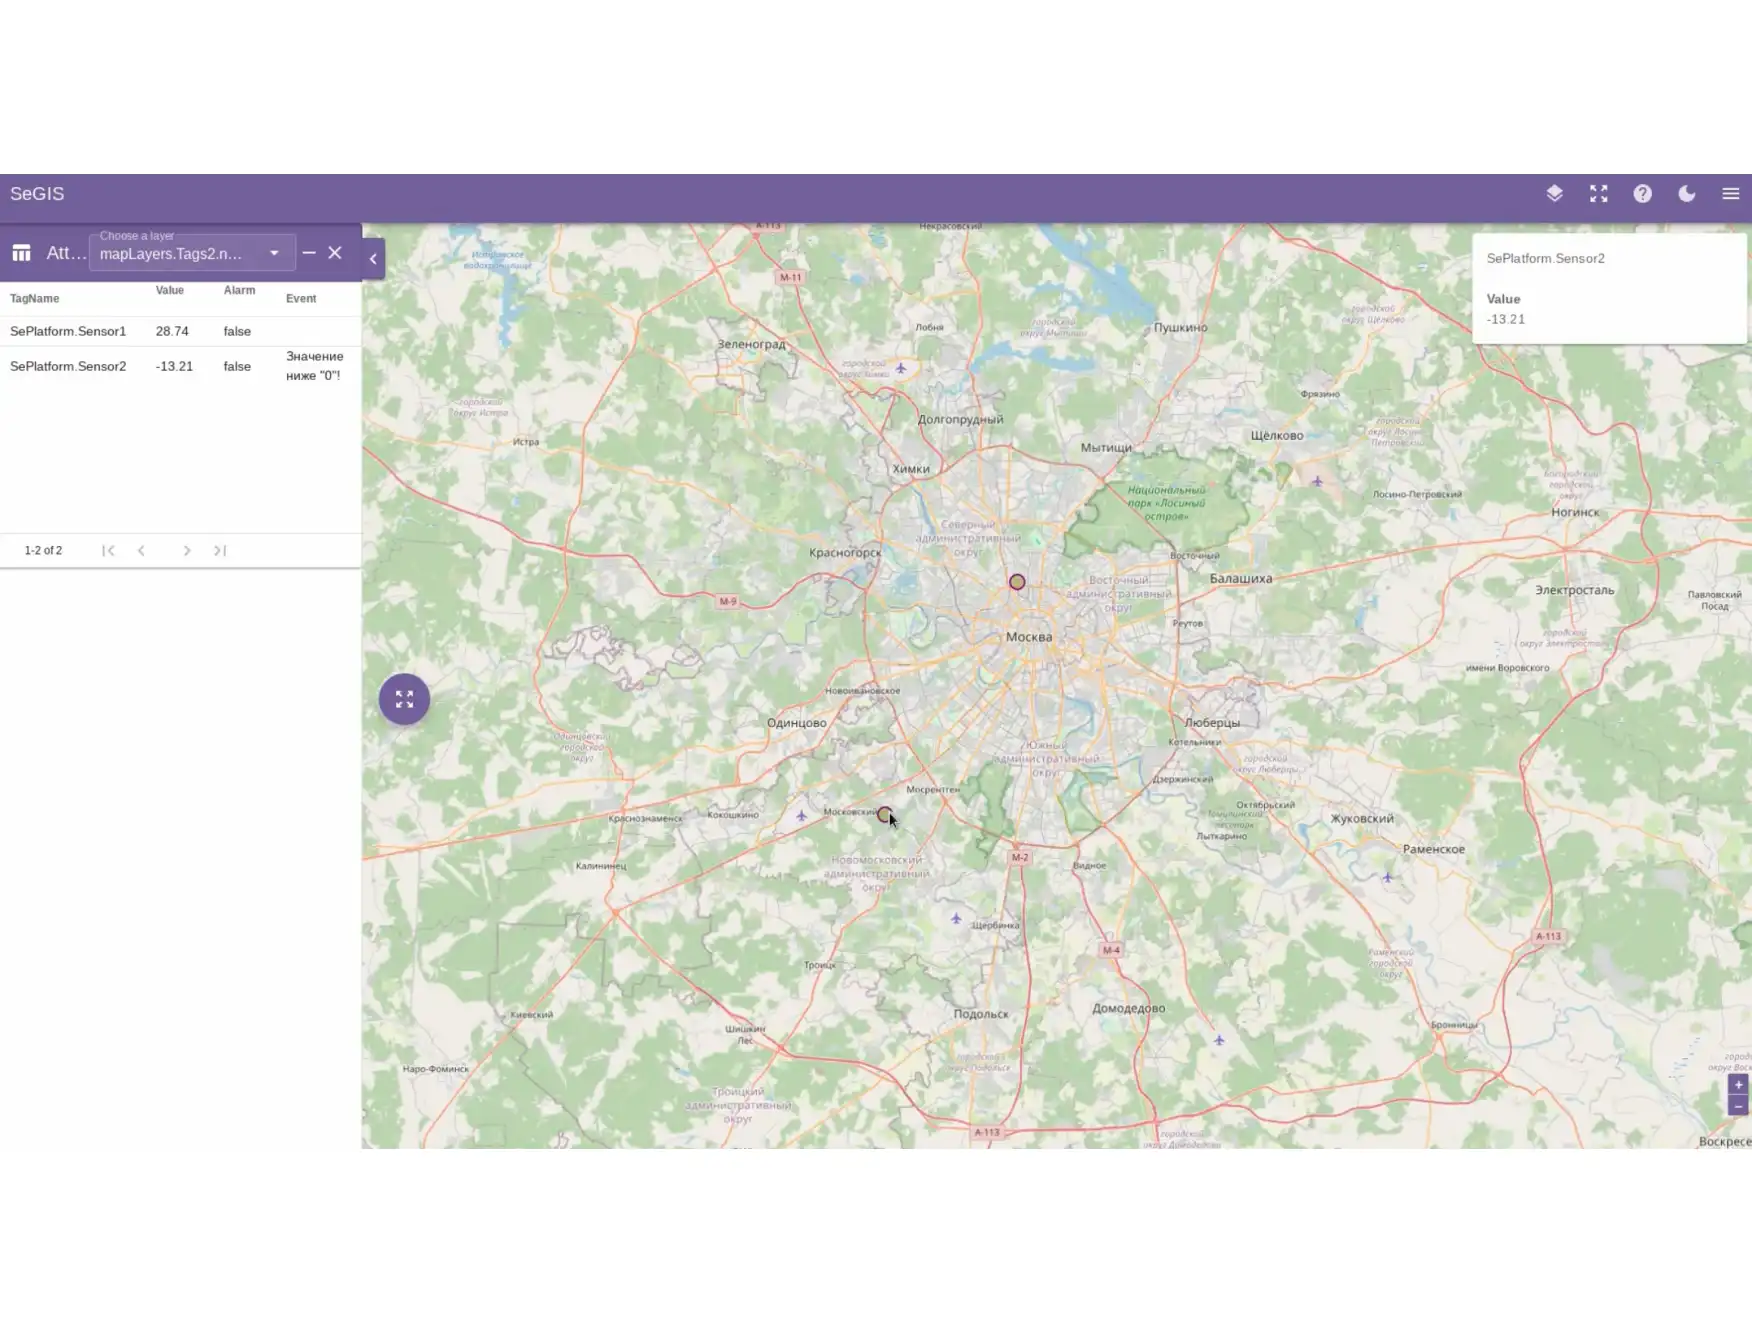Open the hamburger menu top right
1752x1320 pixels.
tap(1730, 193)
